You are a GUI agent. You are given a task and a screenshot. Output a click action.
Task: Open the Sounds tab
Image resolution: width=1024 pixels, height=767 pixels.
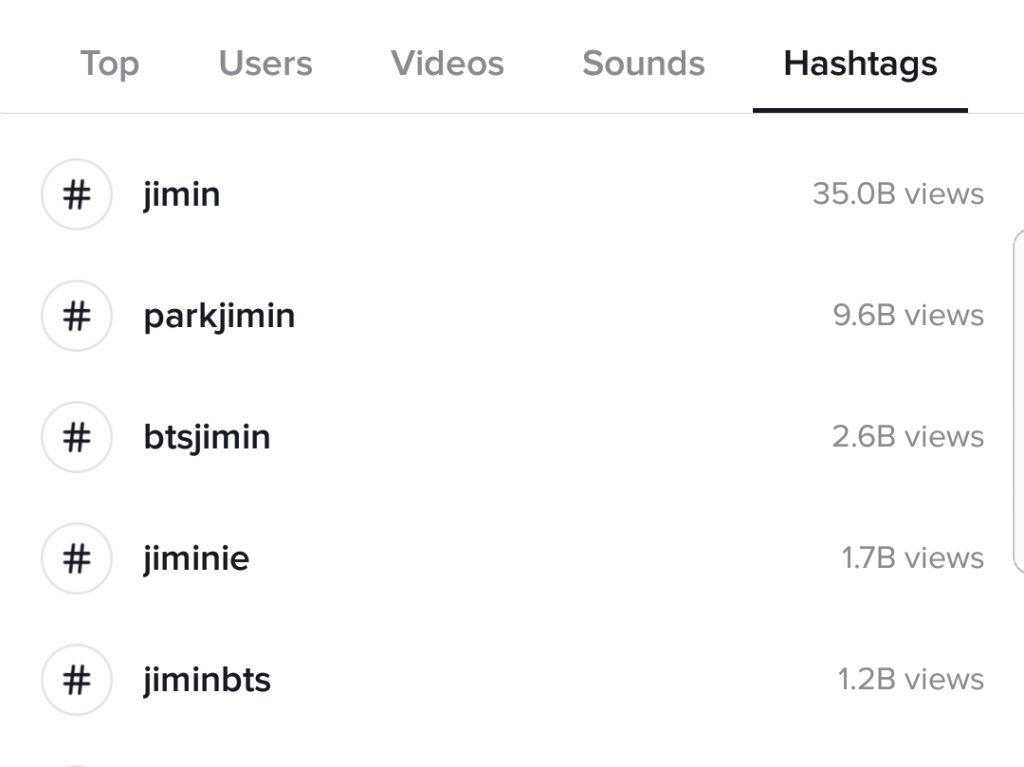643,64
